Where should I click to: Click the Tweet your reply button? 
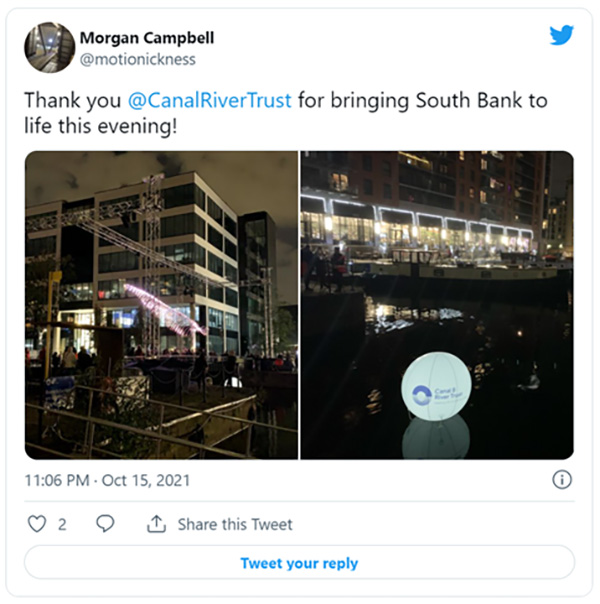click(299, 562)
